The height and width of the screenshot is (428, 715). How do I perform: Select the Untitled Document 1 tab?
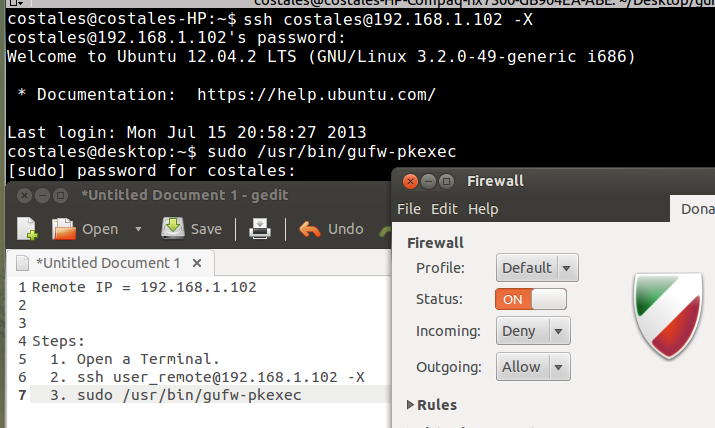coord(108,263)
